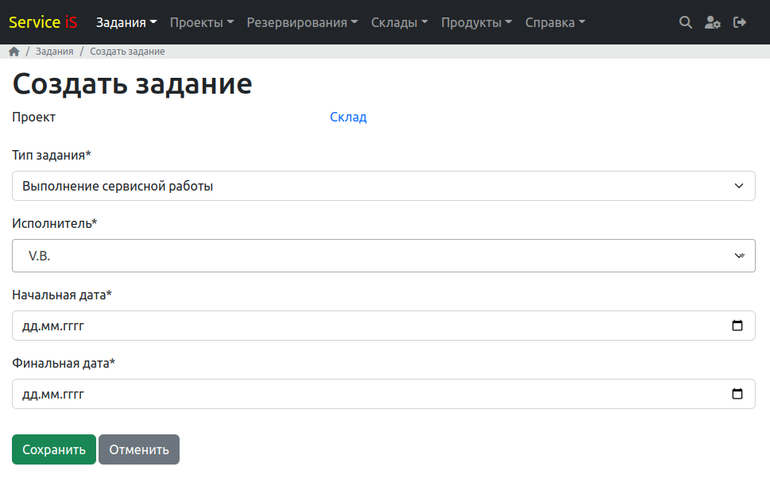Open the search magnifier icon

point(686,23)
